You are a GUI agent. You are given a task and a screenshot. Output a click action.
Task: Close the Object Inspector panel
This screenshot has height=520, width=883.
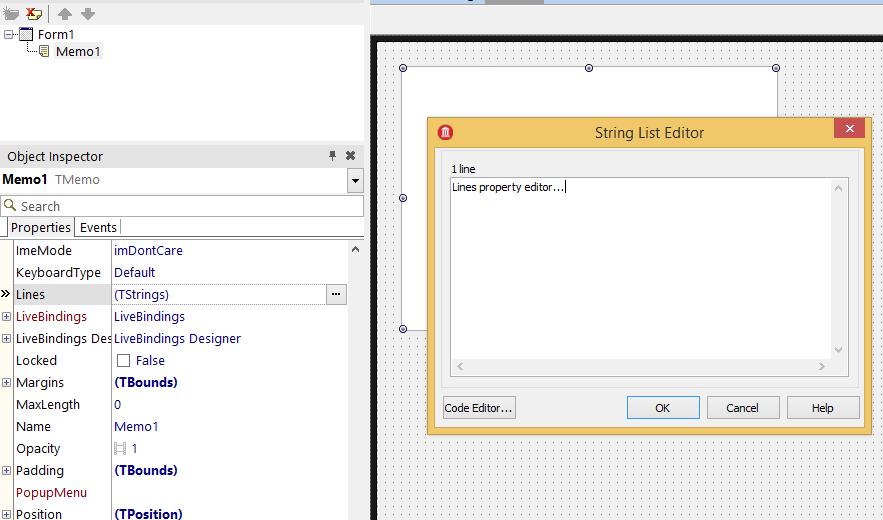[350, 155]
